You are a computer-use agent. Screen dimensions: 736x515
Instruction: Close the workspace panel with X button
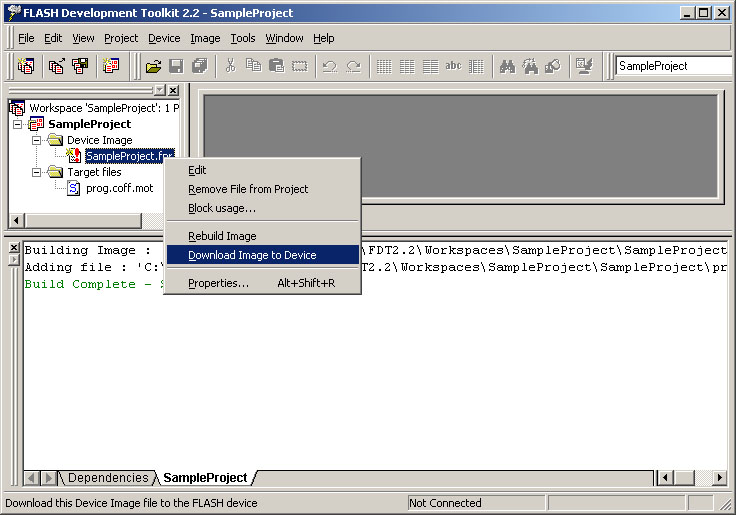tap(173, 90)
